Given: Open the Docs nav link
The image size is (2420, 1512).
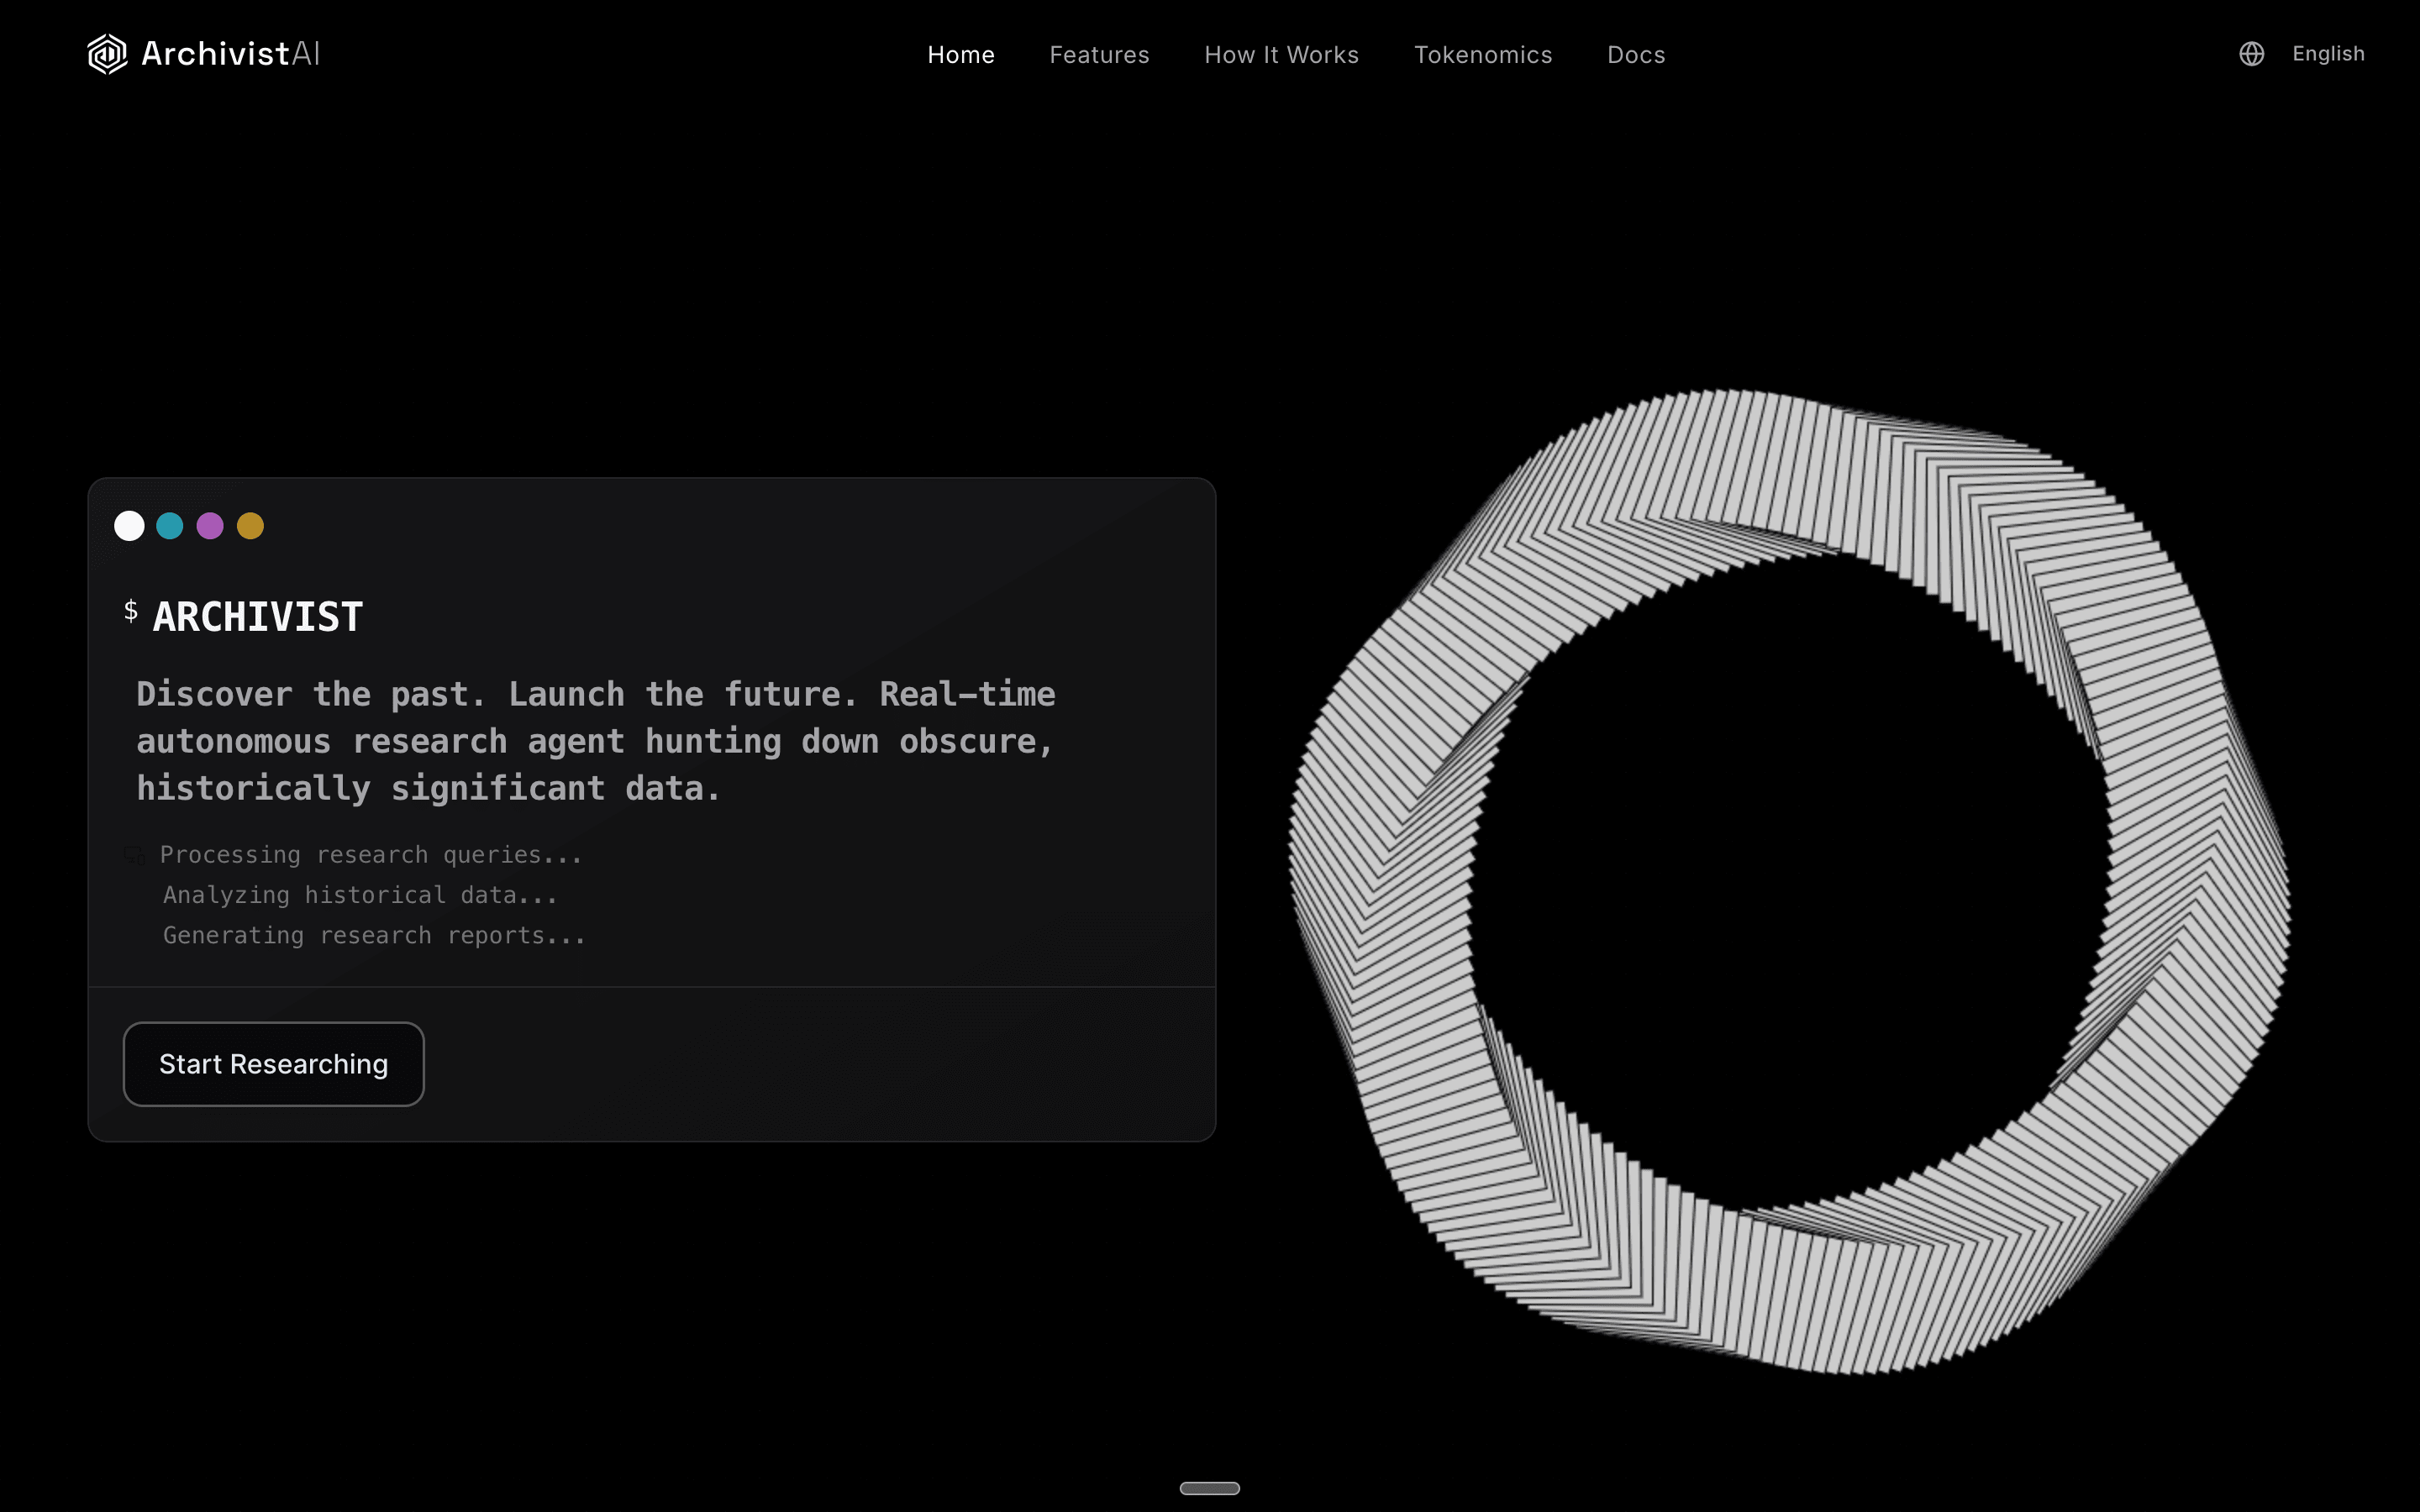Looking at the screenshot, I should [x=1635, y=55].
